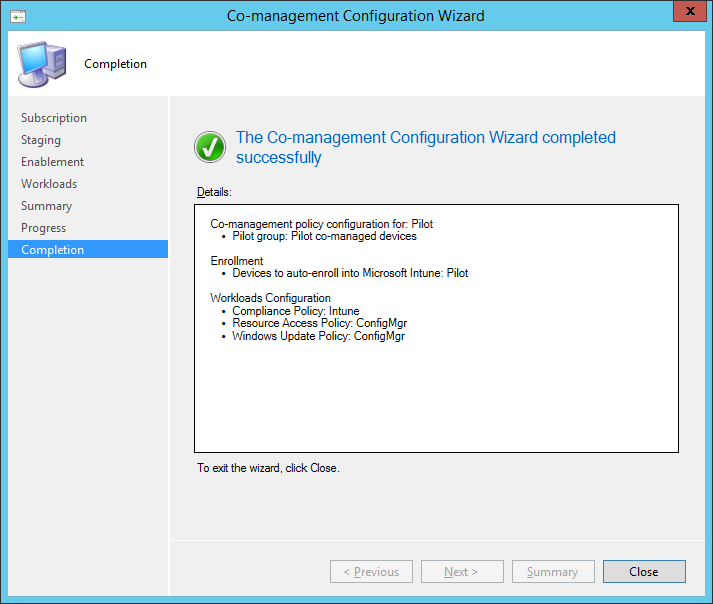The width and height of the screenshot is (713, 604).
Task: Click the 'Enrollment' heading in details
Action: coord(236,261)
